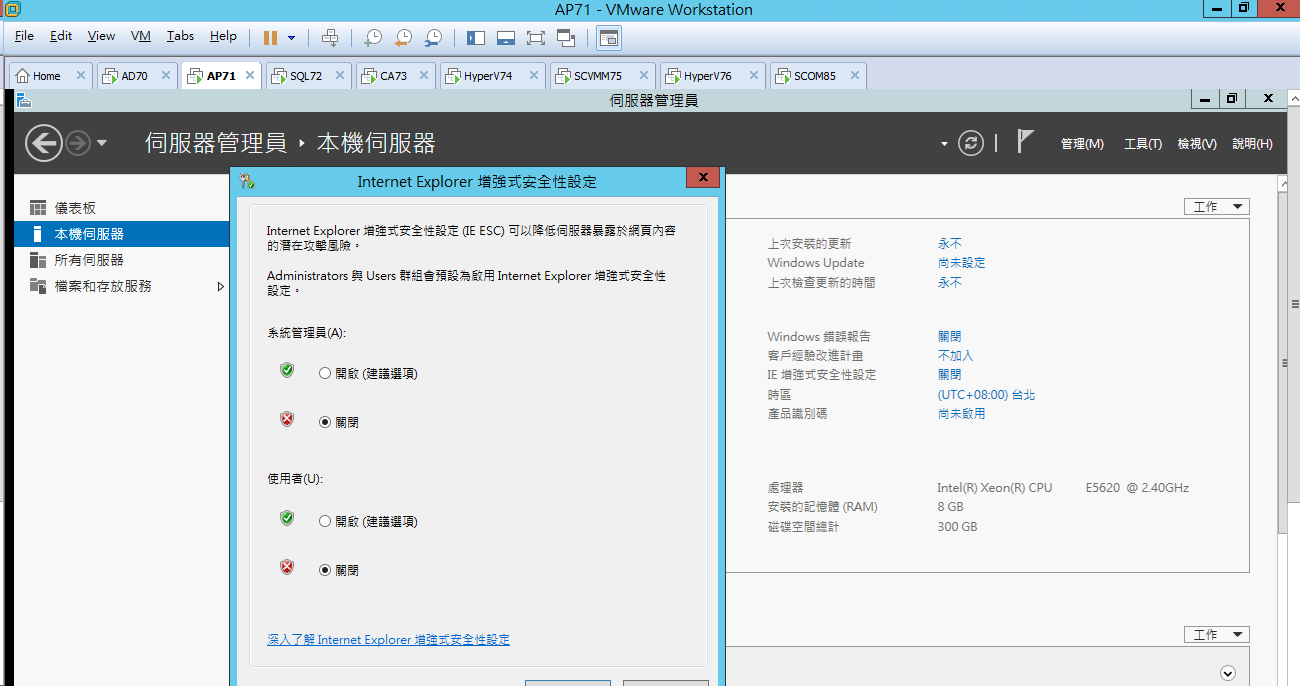Open the 管理(M) menu

tap(1082, 144)
